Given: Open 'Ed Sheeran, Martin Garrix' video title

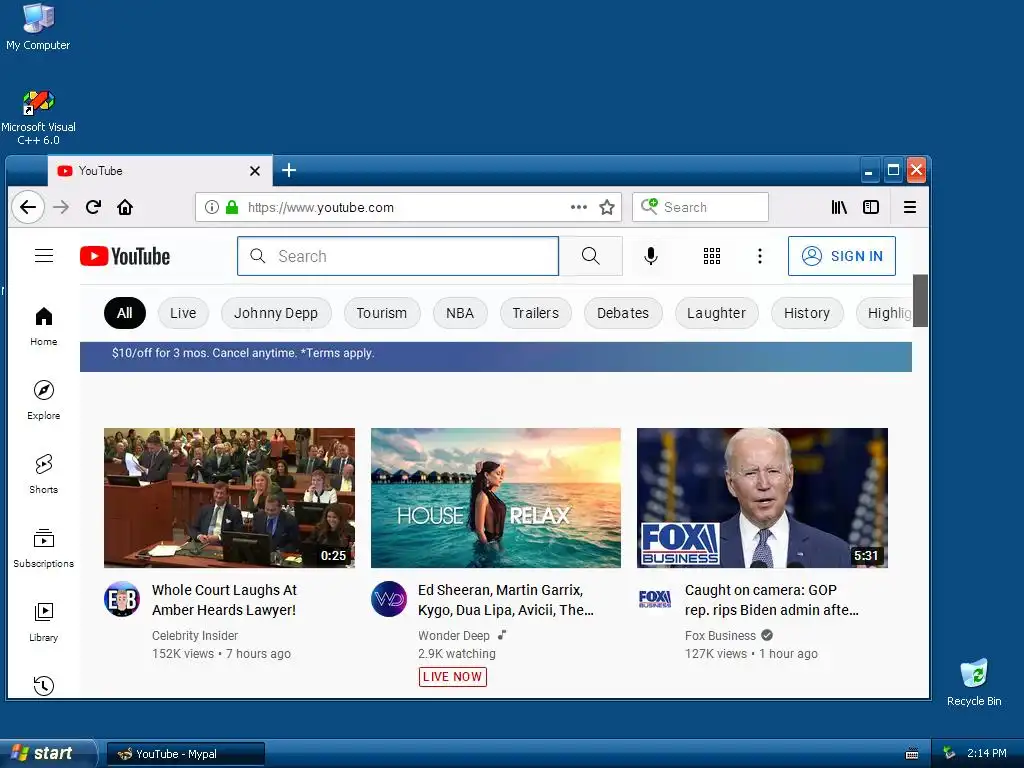Looking at the screenshot, I should click(505, 600).
